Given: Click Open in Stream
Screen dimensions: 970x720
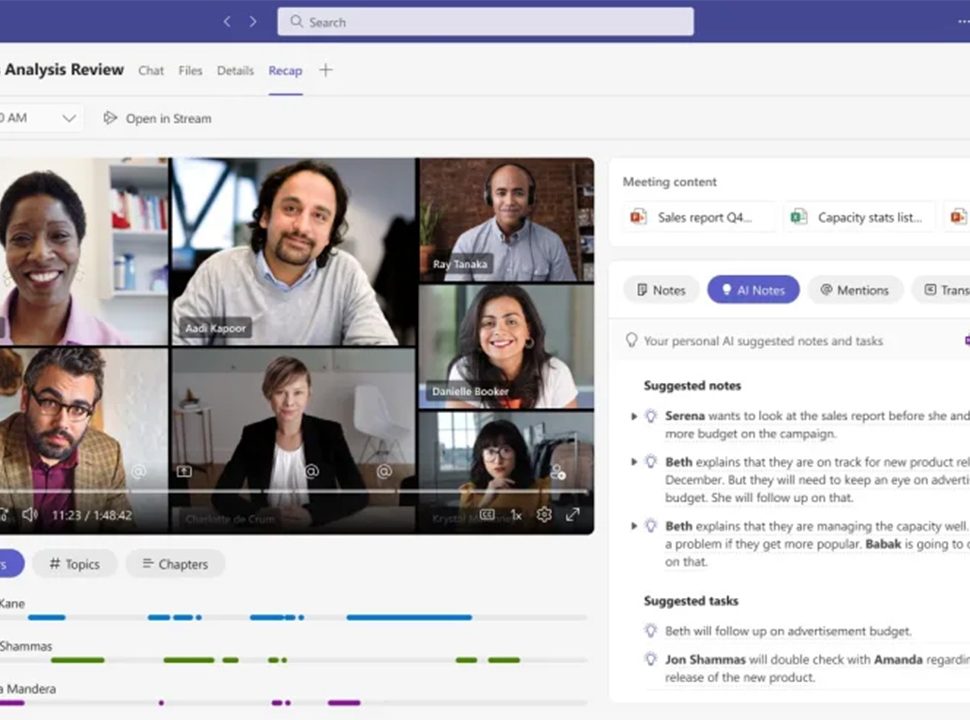Looking at the screenshot, I should (x=157, y=118).
